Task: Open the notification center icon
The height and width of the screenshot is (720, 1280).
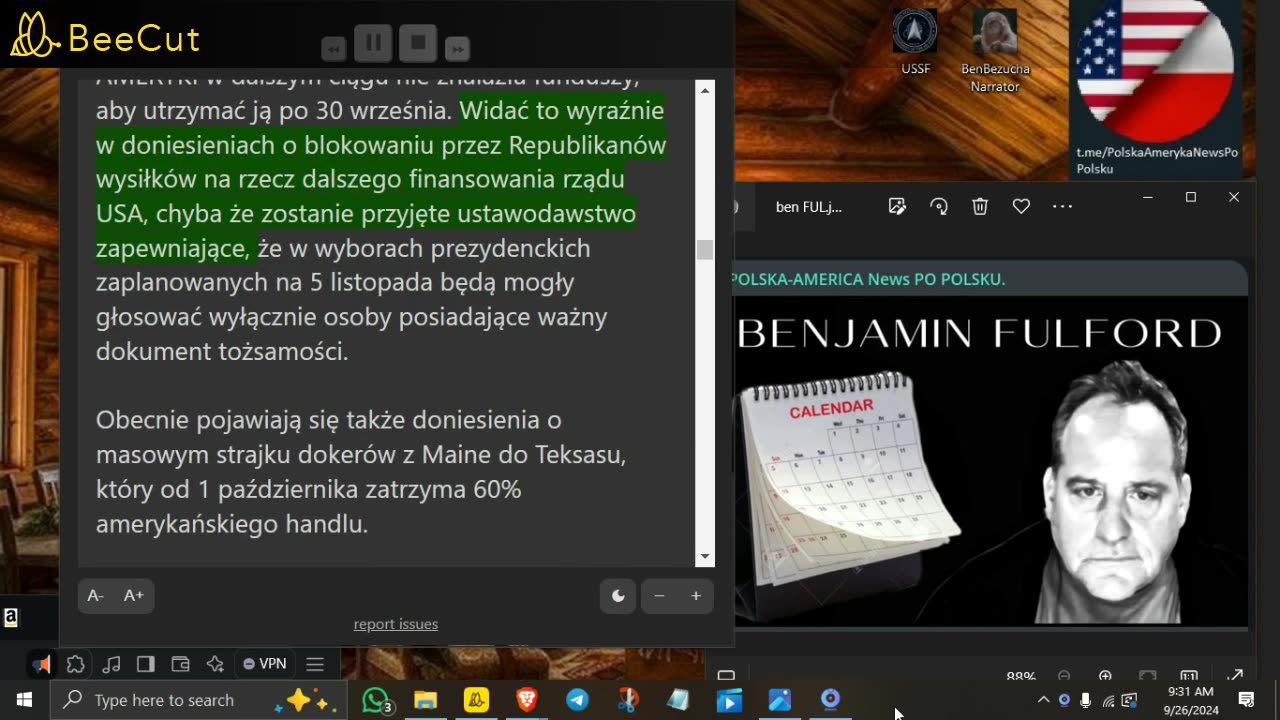Action: pyautogui.click(x=1246, y=700)
